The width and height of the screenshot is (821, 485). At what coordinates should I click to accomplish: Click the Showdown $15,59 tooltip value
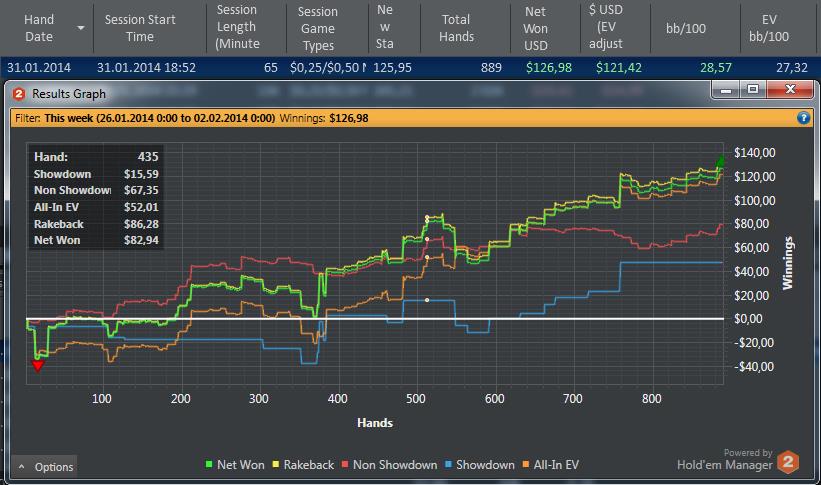(141, 174)
